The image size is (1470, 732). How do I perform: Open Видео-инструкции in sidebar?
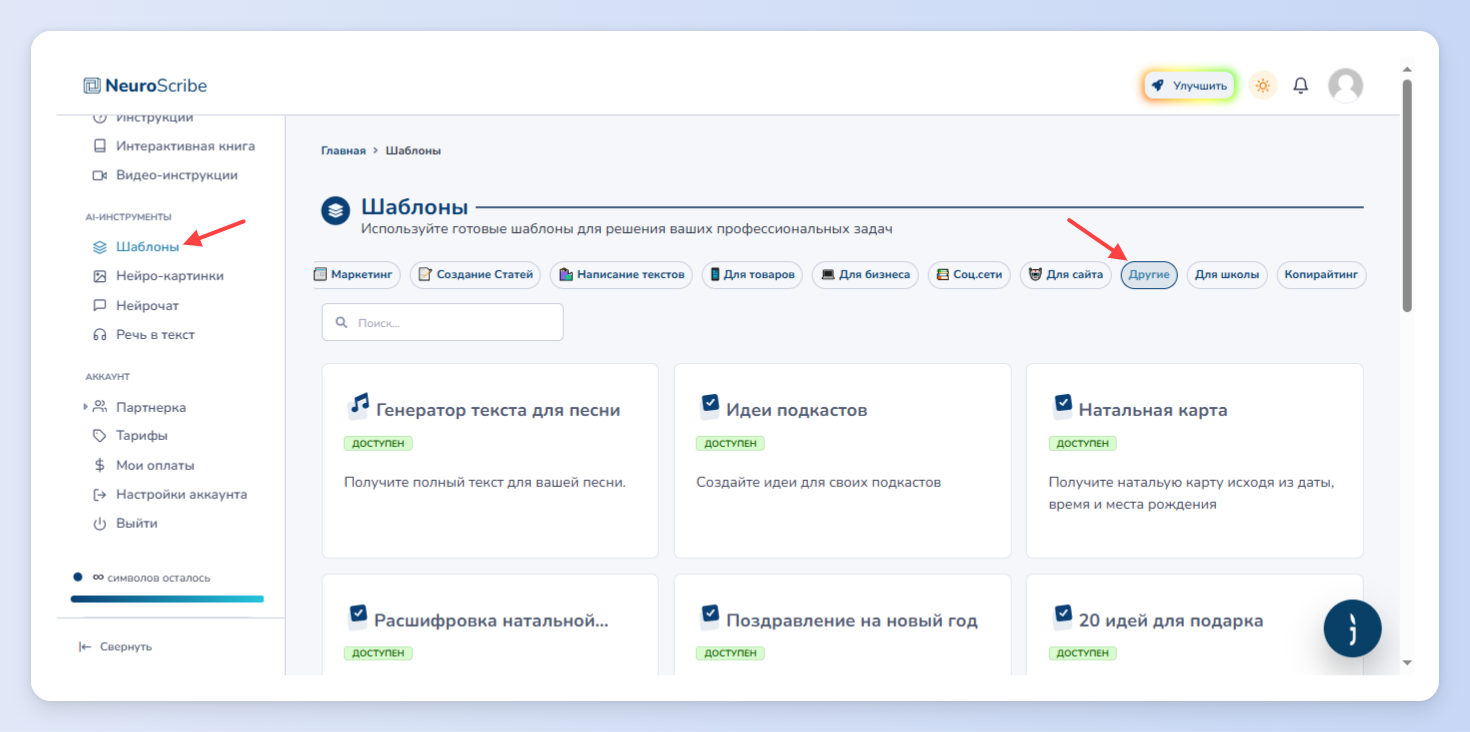pos(165,175)
